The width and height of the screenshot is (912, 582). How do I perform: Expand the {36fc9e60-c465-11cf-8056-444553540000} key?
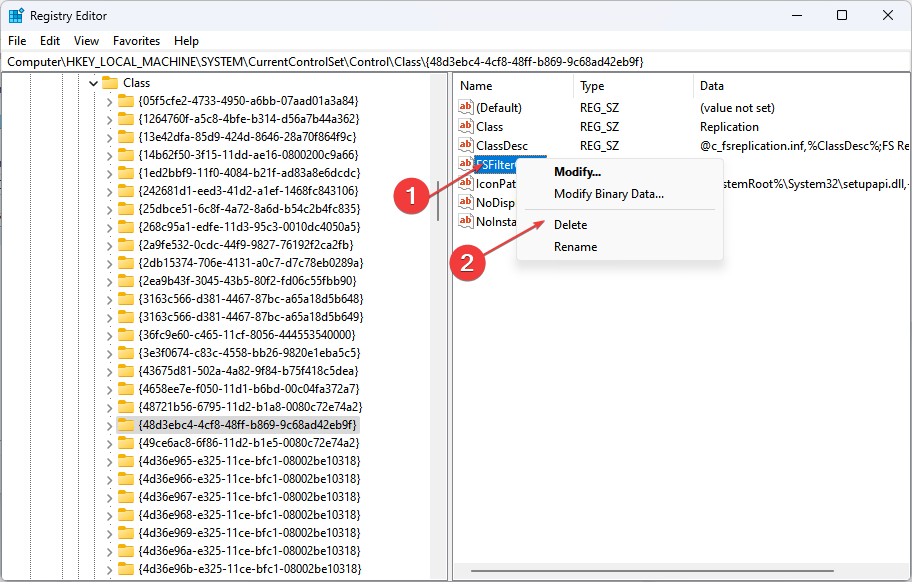tap(110, 335)
